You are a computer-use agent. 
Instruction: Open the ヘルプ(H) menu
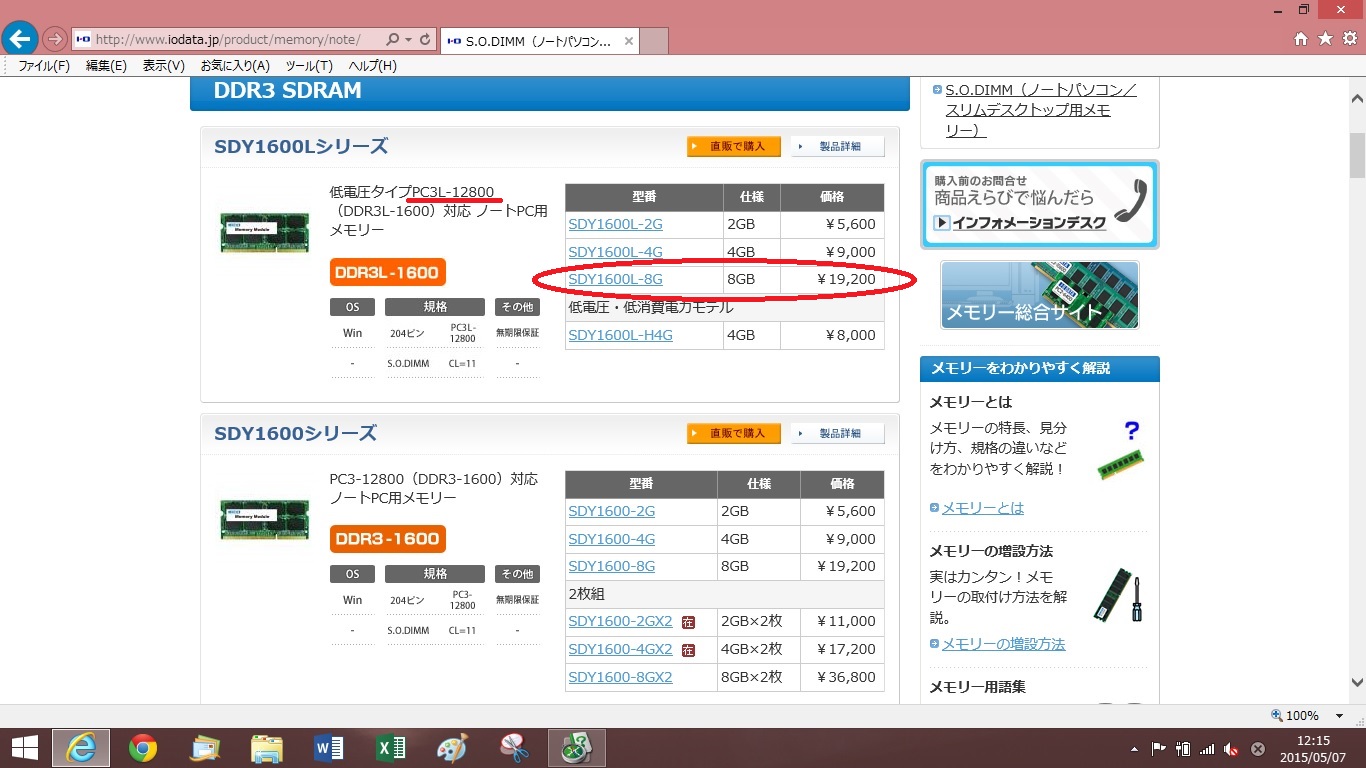(x=372, y=66)
